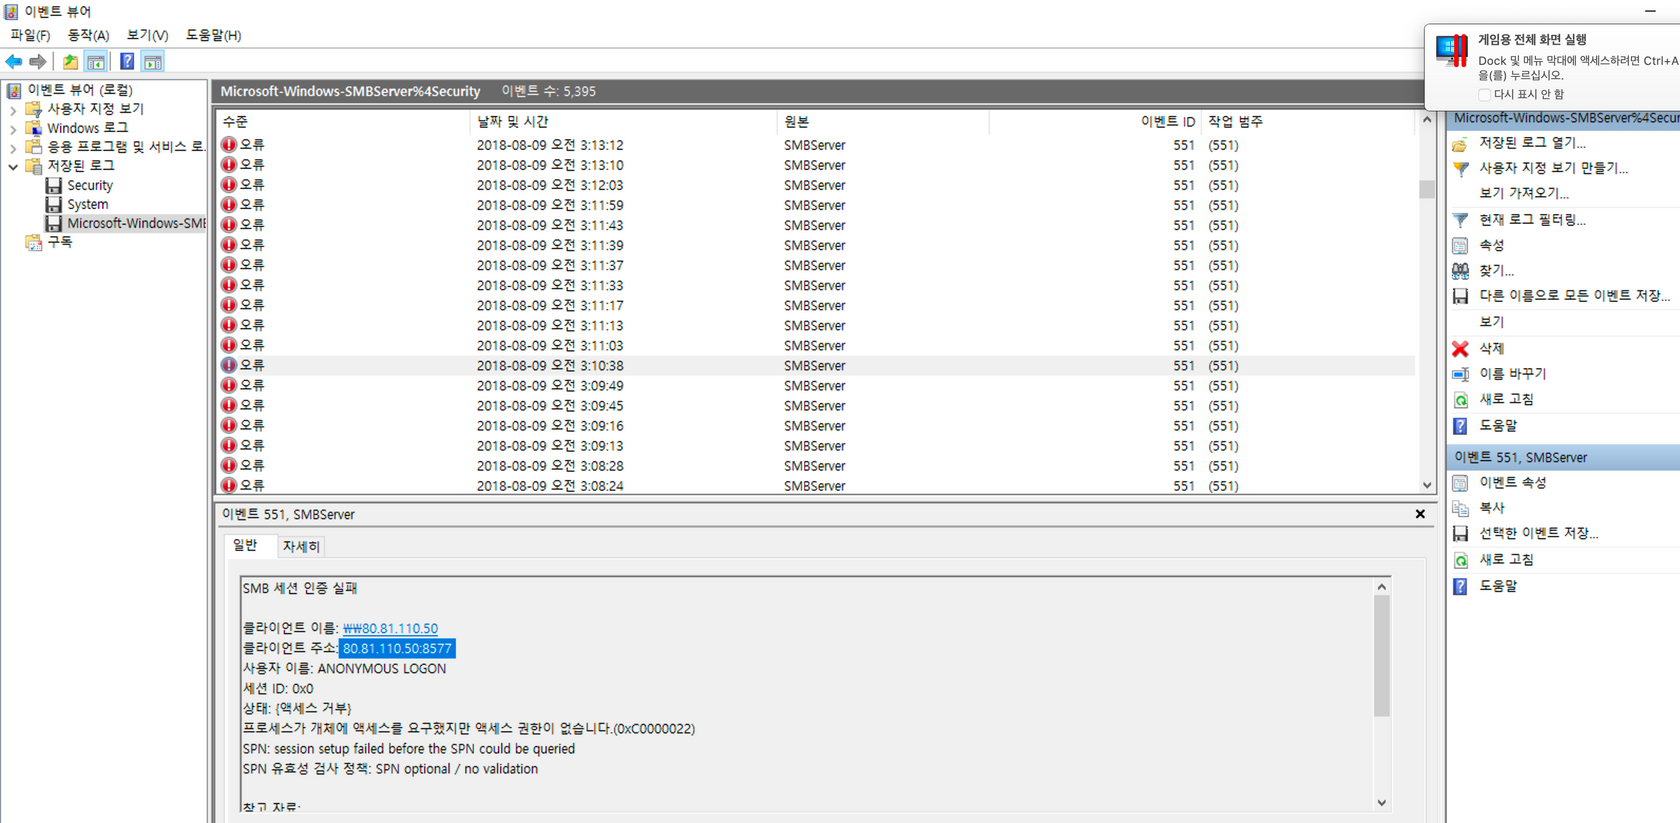Click refresh icon in the log actions section
The width and height of the screenshot is (1680, 823).
(1460, 399)
